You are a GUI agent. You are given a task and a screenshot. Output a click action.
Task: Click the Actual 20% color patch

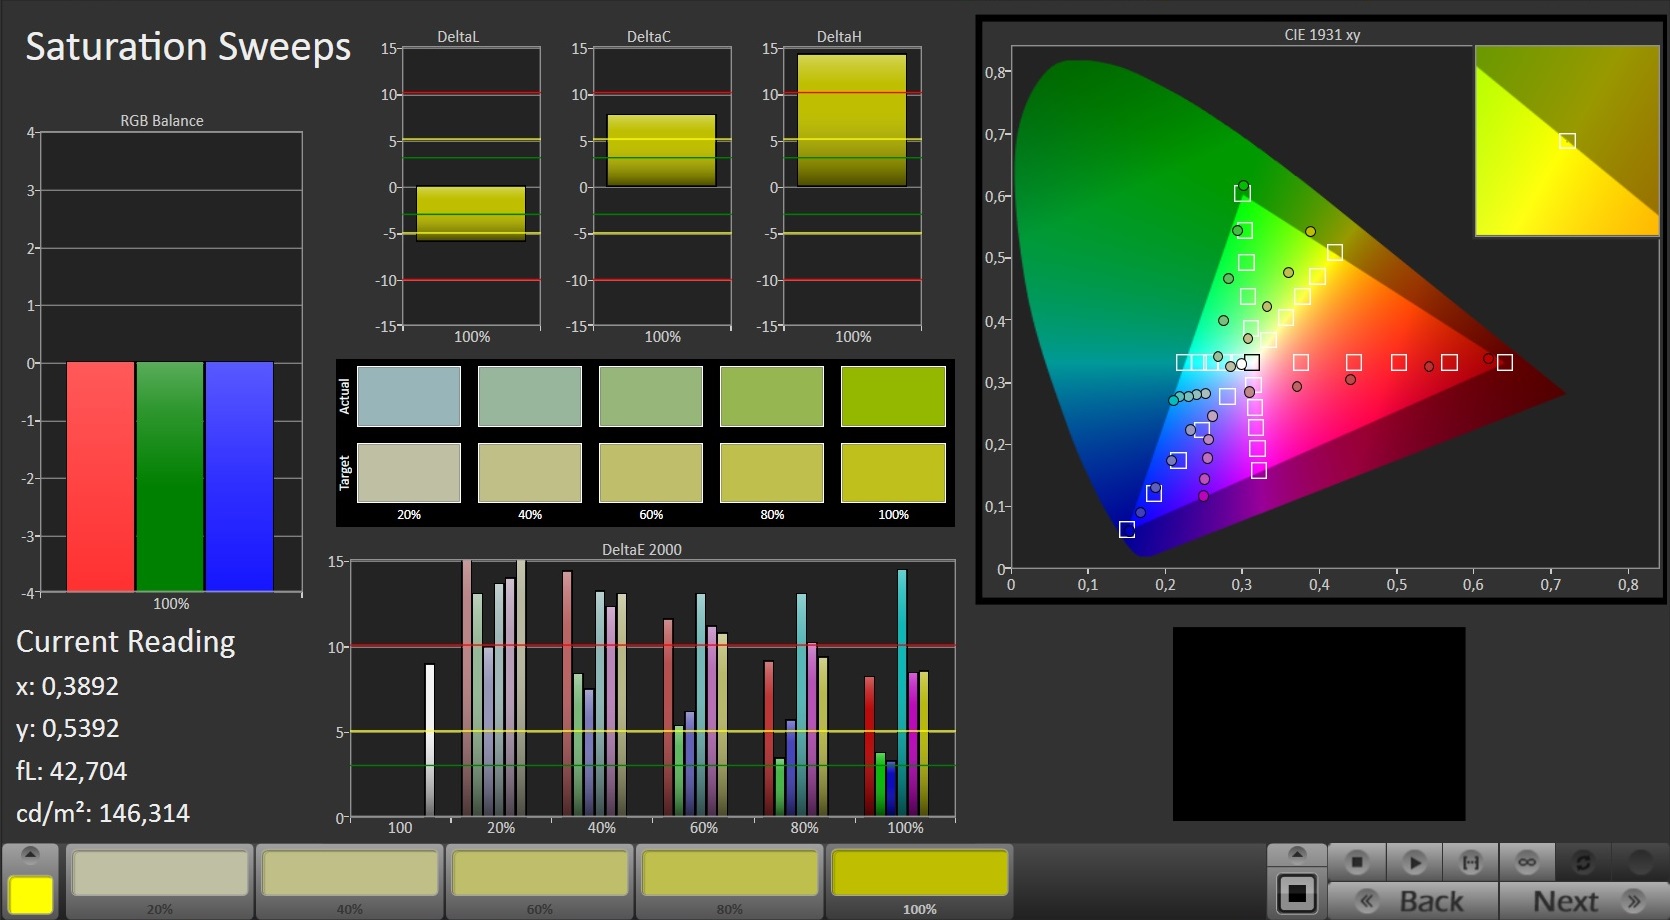coord(409,396)
